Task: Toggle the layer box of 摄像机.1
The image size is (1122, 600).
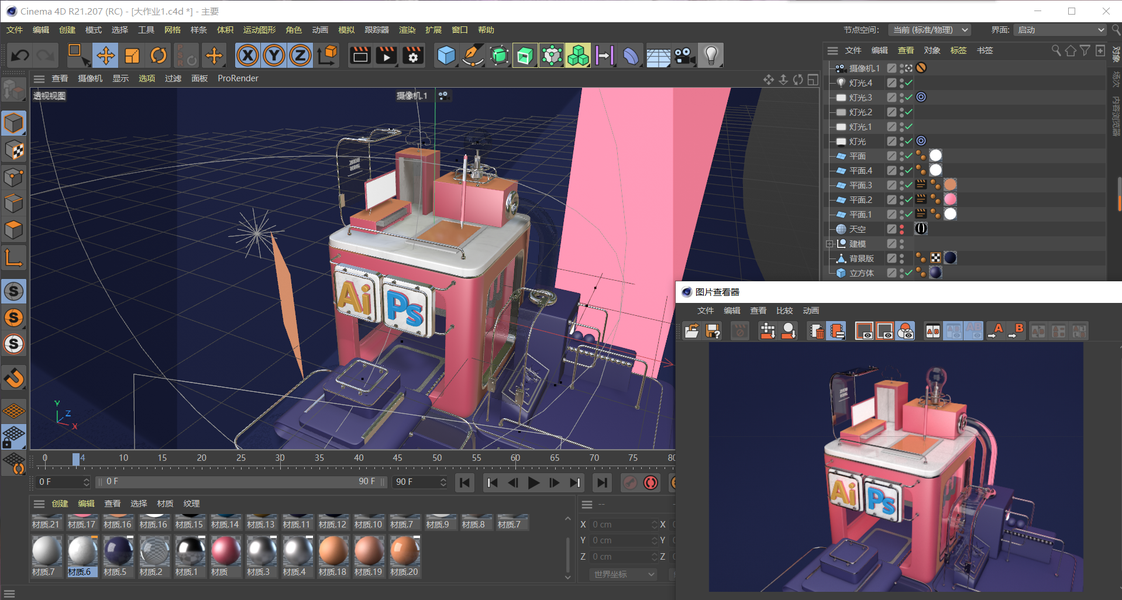Action: [x=892, y=68]
